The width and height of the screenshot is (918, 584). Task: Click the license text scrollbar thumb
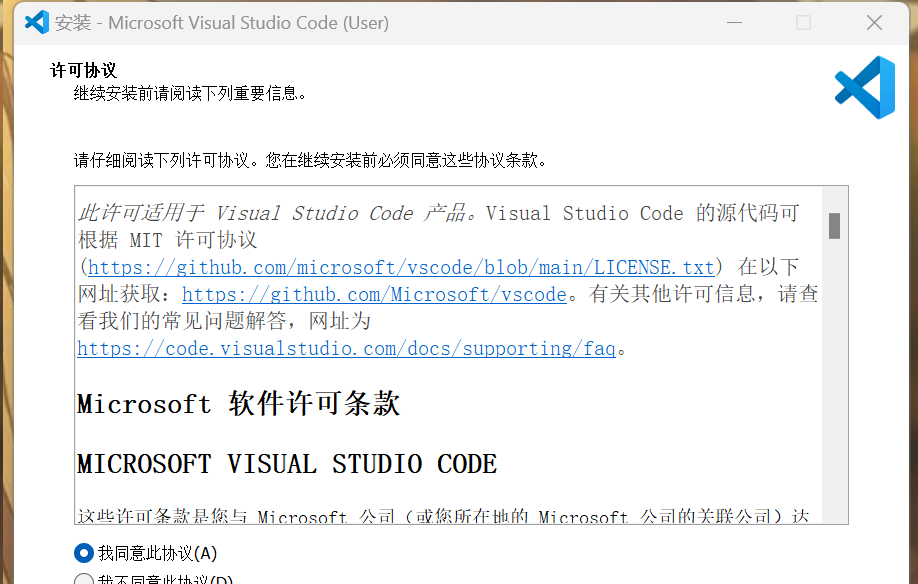[x=834, y=226]
